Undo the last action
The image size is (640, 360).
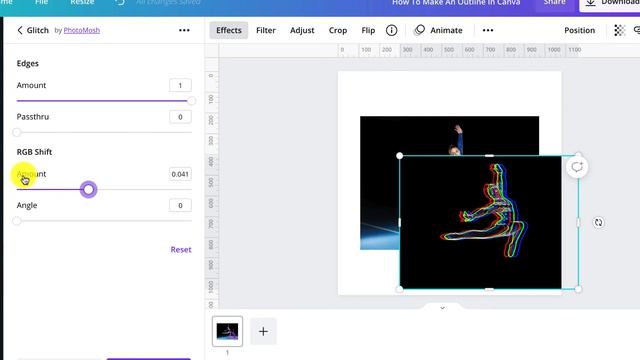[x=120, y=2]
